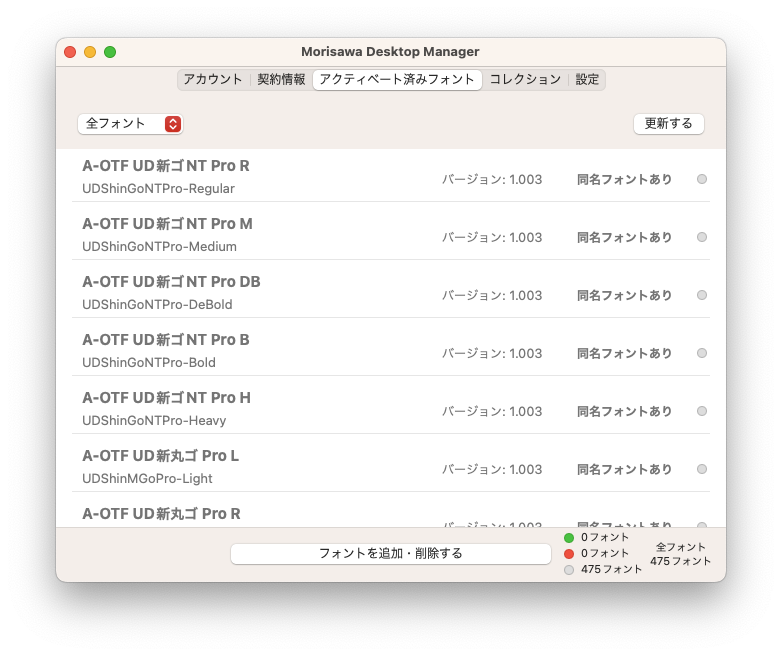
Task: Click version text for UDShinGoNTPro-Bold
Action: 492,353
